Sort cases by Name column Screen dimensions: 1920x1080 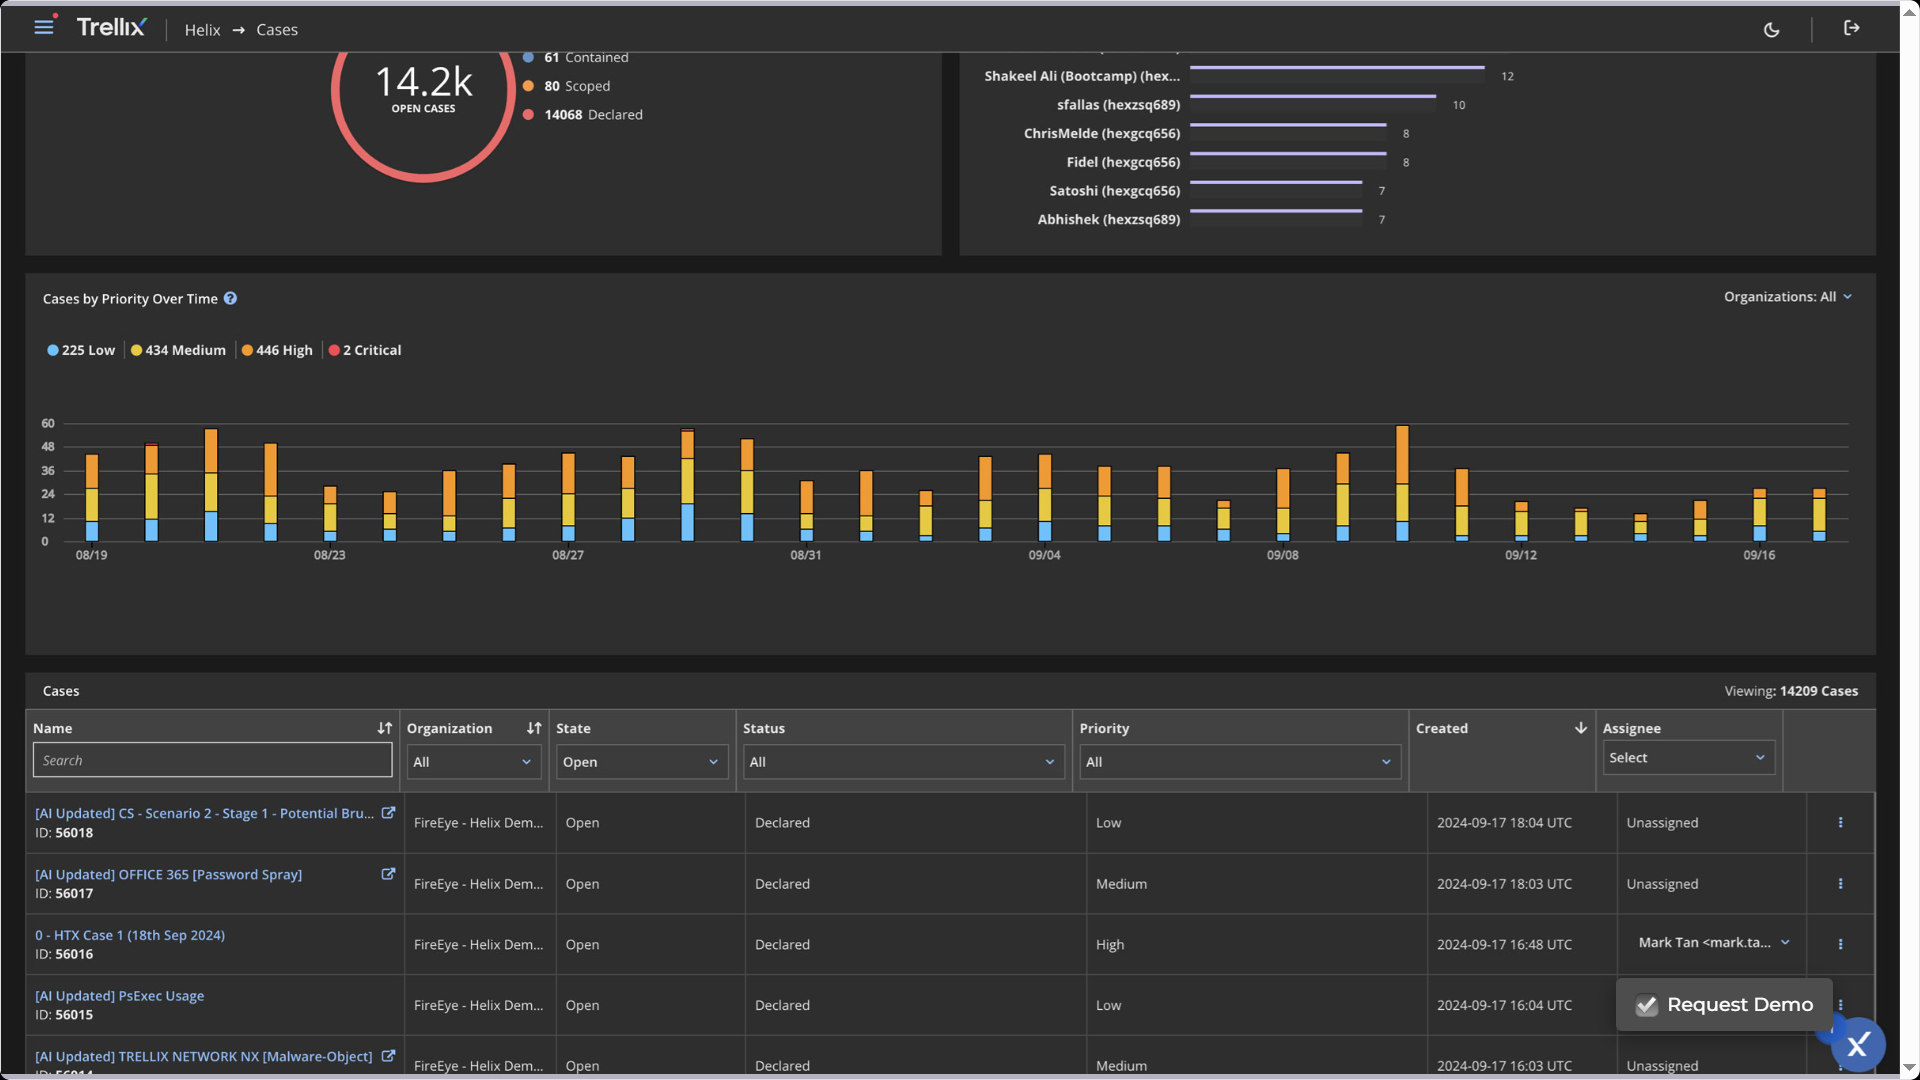tap(384, 728)
